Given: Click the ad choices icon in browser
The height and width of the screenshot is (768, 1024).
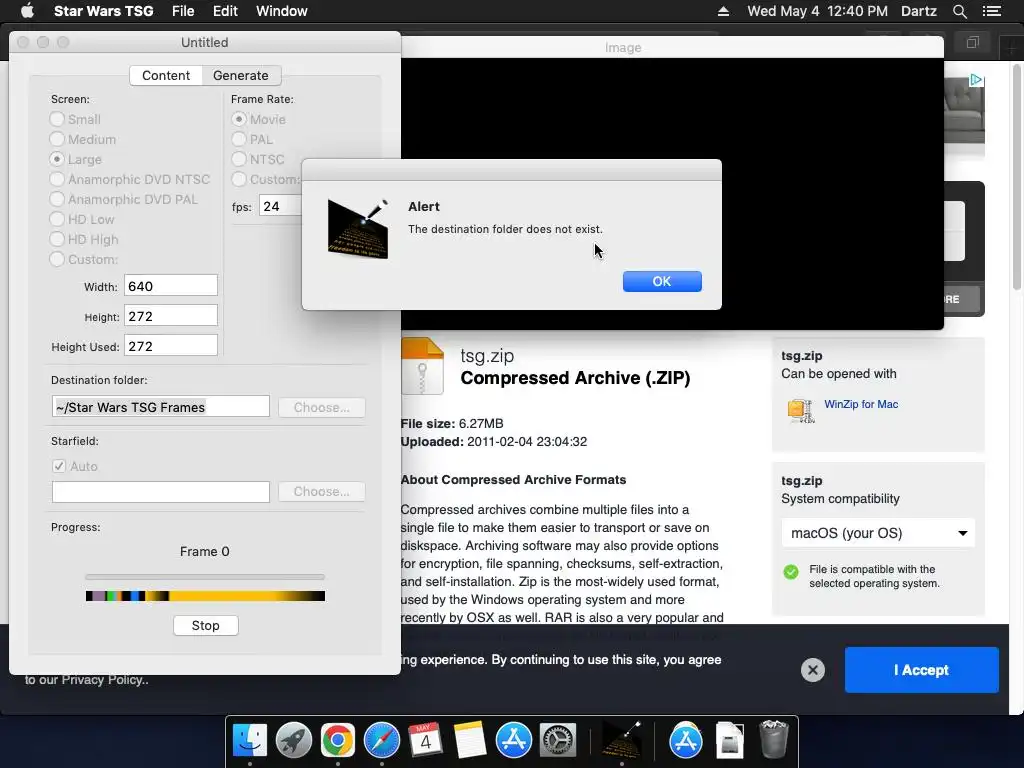Looking at the screenshot, I should 976,80.
